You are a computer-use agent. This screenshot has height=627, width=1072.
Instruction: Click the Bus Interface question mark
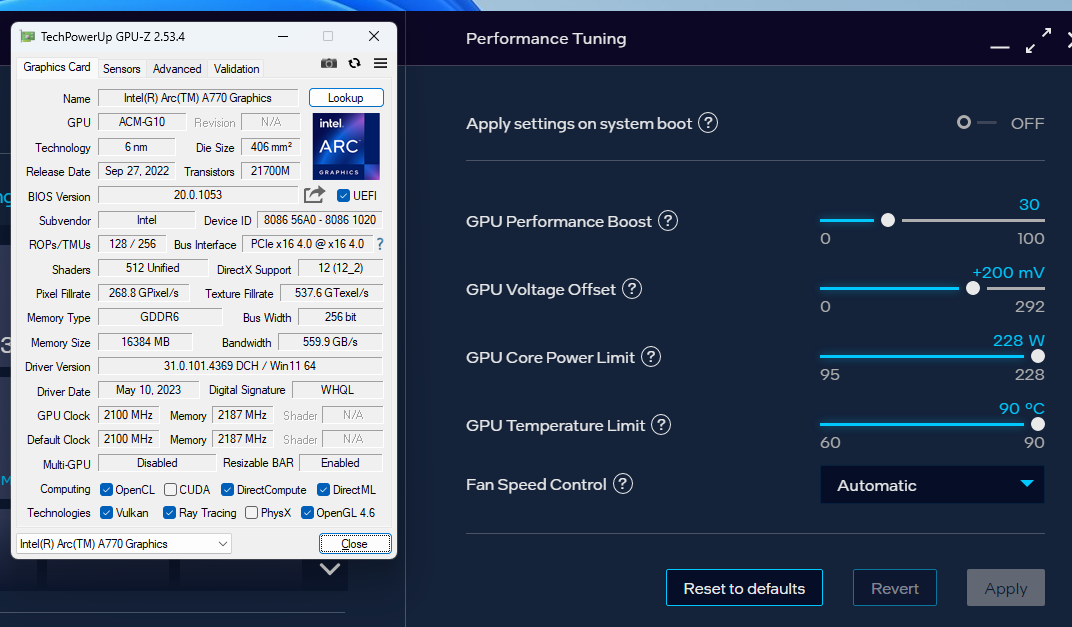tap(380, 244)
